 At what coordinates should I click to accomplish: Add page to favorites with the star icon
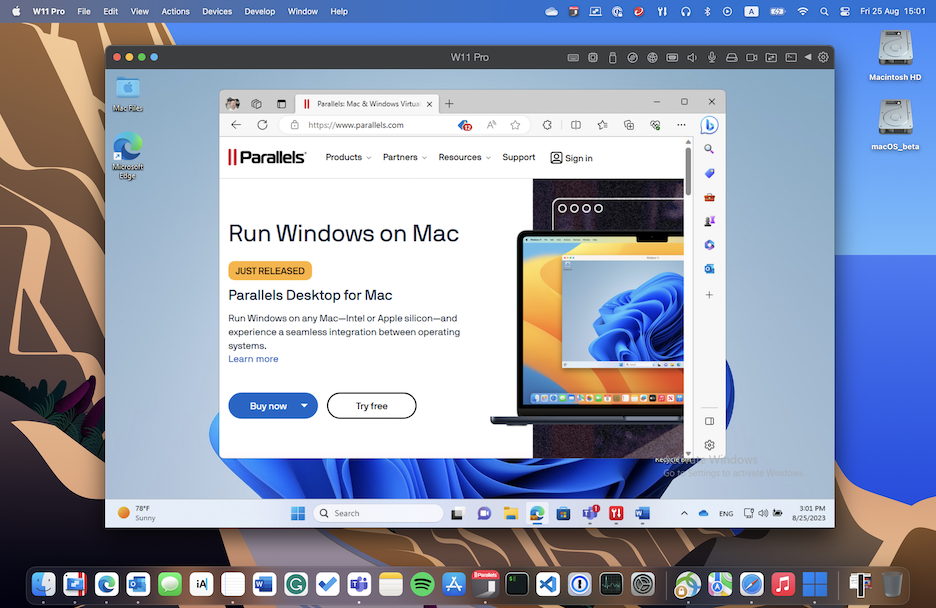(x=514, y=125)
